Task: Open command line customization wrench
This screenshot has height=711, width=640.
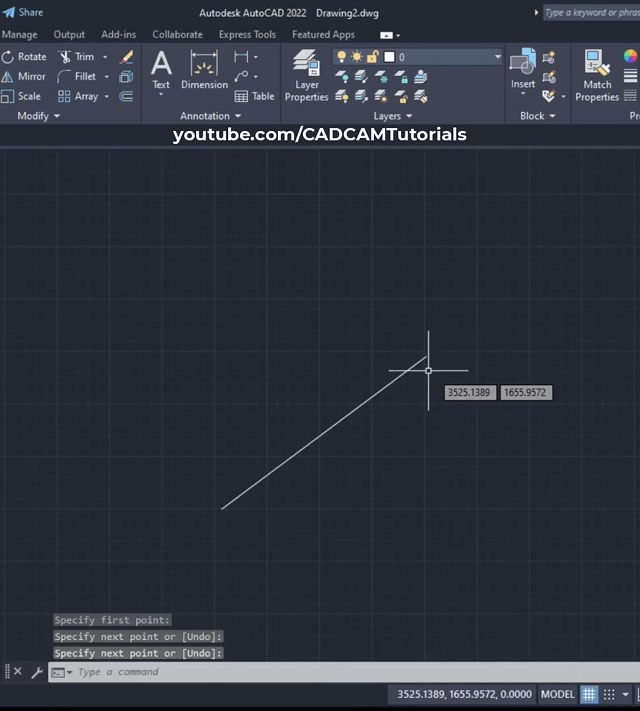Action: pyautogui.click(x=37, y=672)
